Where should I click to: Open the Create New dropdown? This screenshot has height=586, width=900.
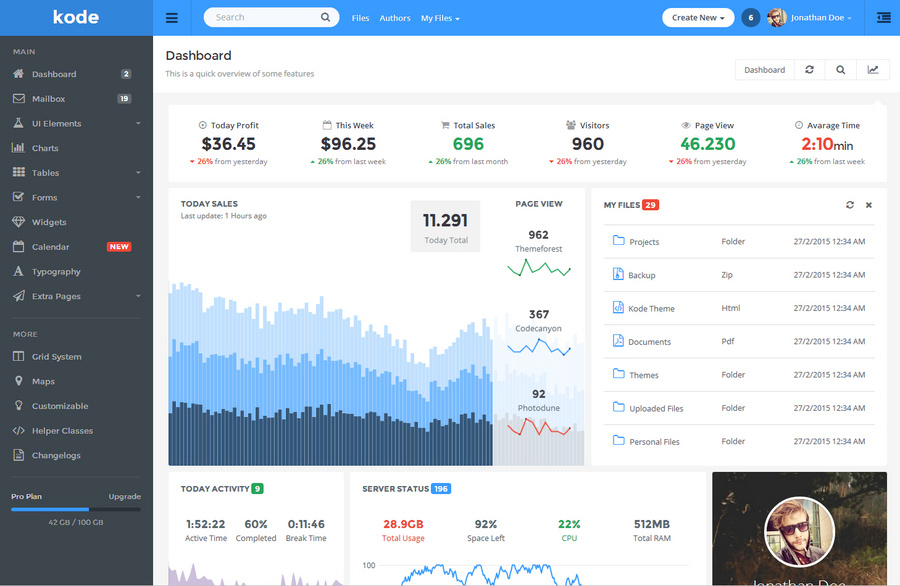[x=698, y=18]
